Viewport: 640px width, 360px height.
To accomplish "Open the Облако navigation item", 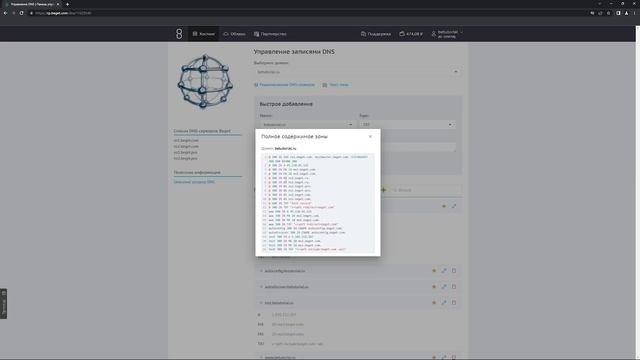I will tap(234, 34).
